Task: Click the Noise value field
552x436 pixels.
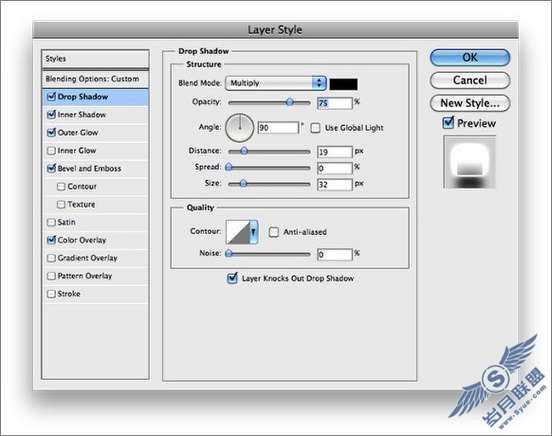Action: [x=334, y=254]
